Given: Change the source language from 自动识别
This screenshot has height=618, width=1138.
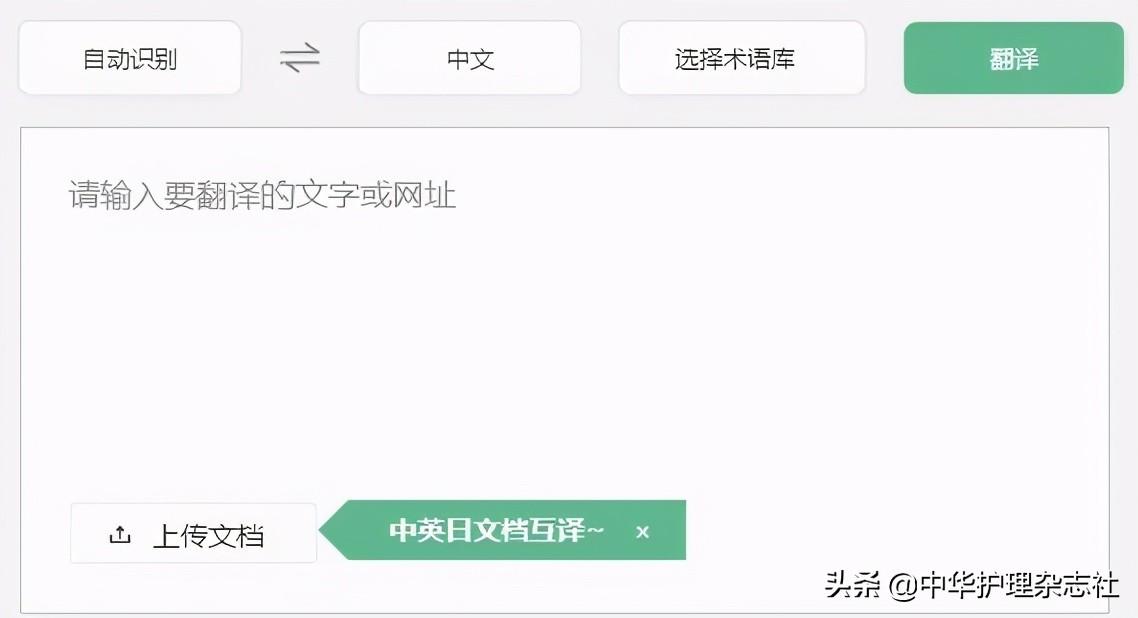Looking at the screenshot, I should coord(130,58).
